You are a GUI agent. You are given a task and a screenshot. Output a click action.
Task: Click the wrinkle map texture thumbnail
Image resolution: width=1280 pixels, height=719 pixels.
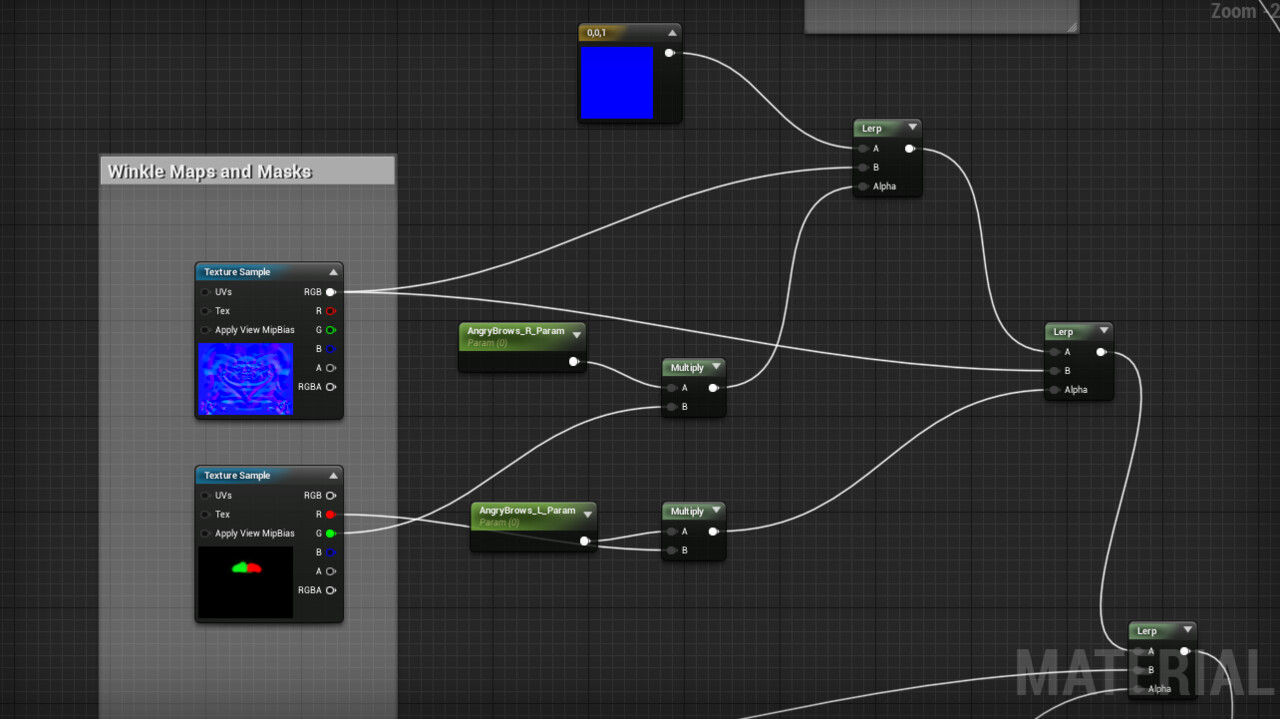pos(245,379)
